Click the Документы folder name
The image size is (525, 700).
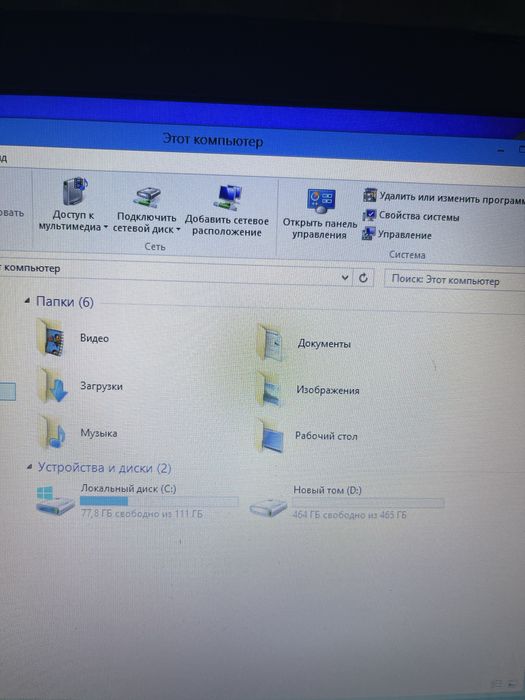[x=324, y=344]
